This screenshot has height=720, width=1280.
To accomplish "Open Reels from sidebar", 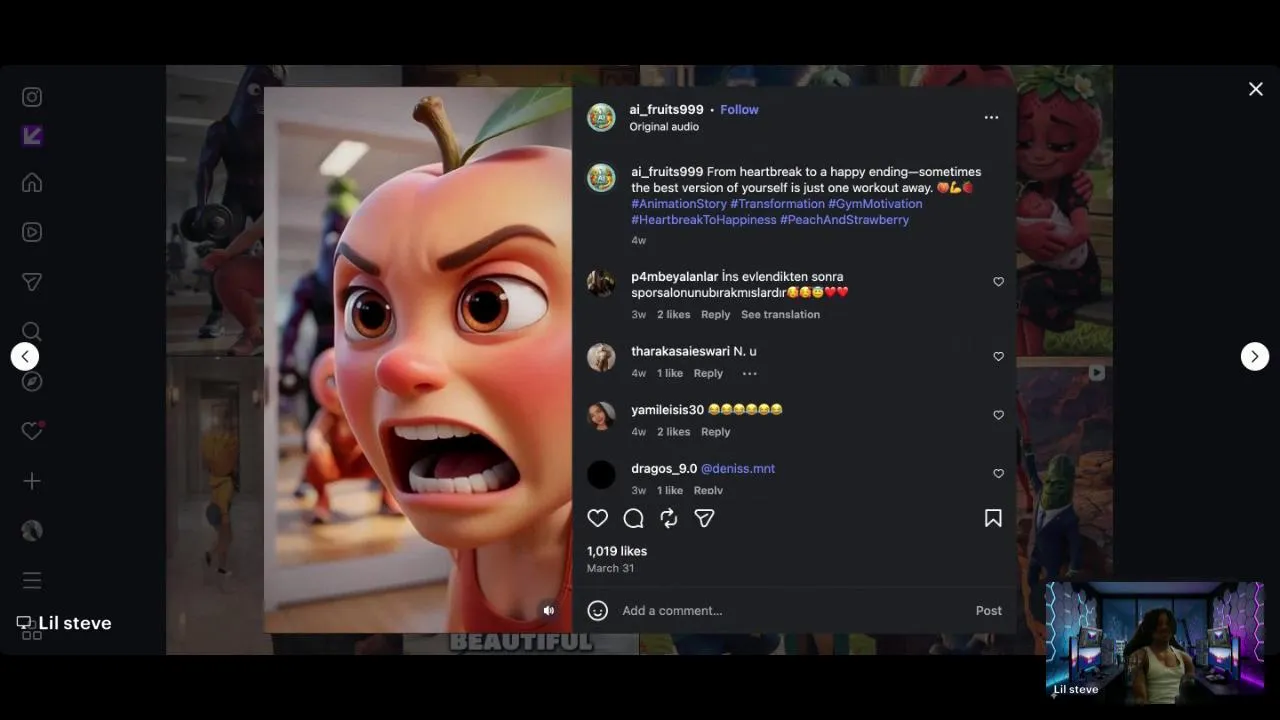I will coord(32,232).
